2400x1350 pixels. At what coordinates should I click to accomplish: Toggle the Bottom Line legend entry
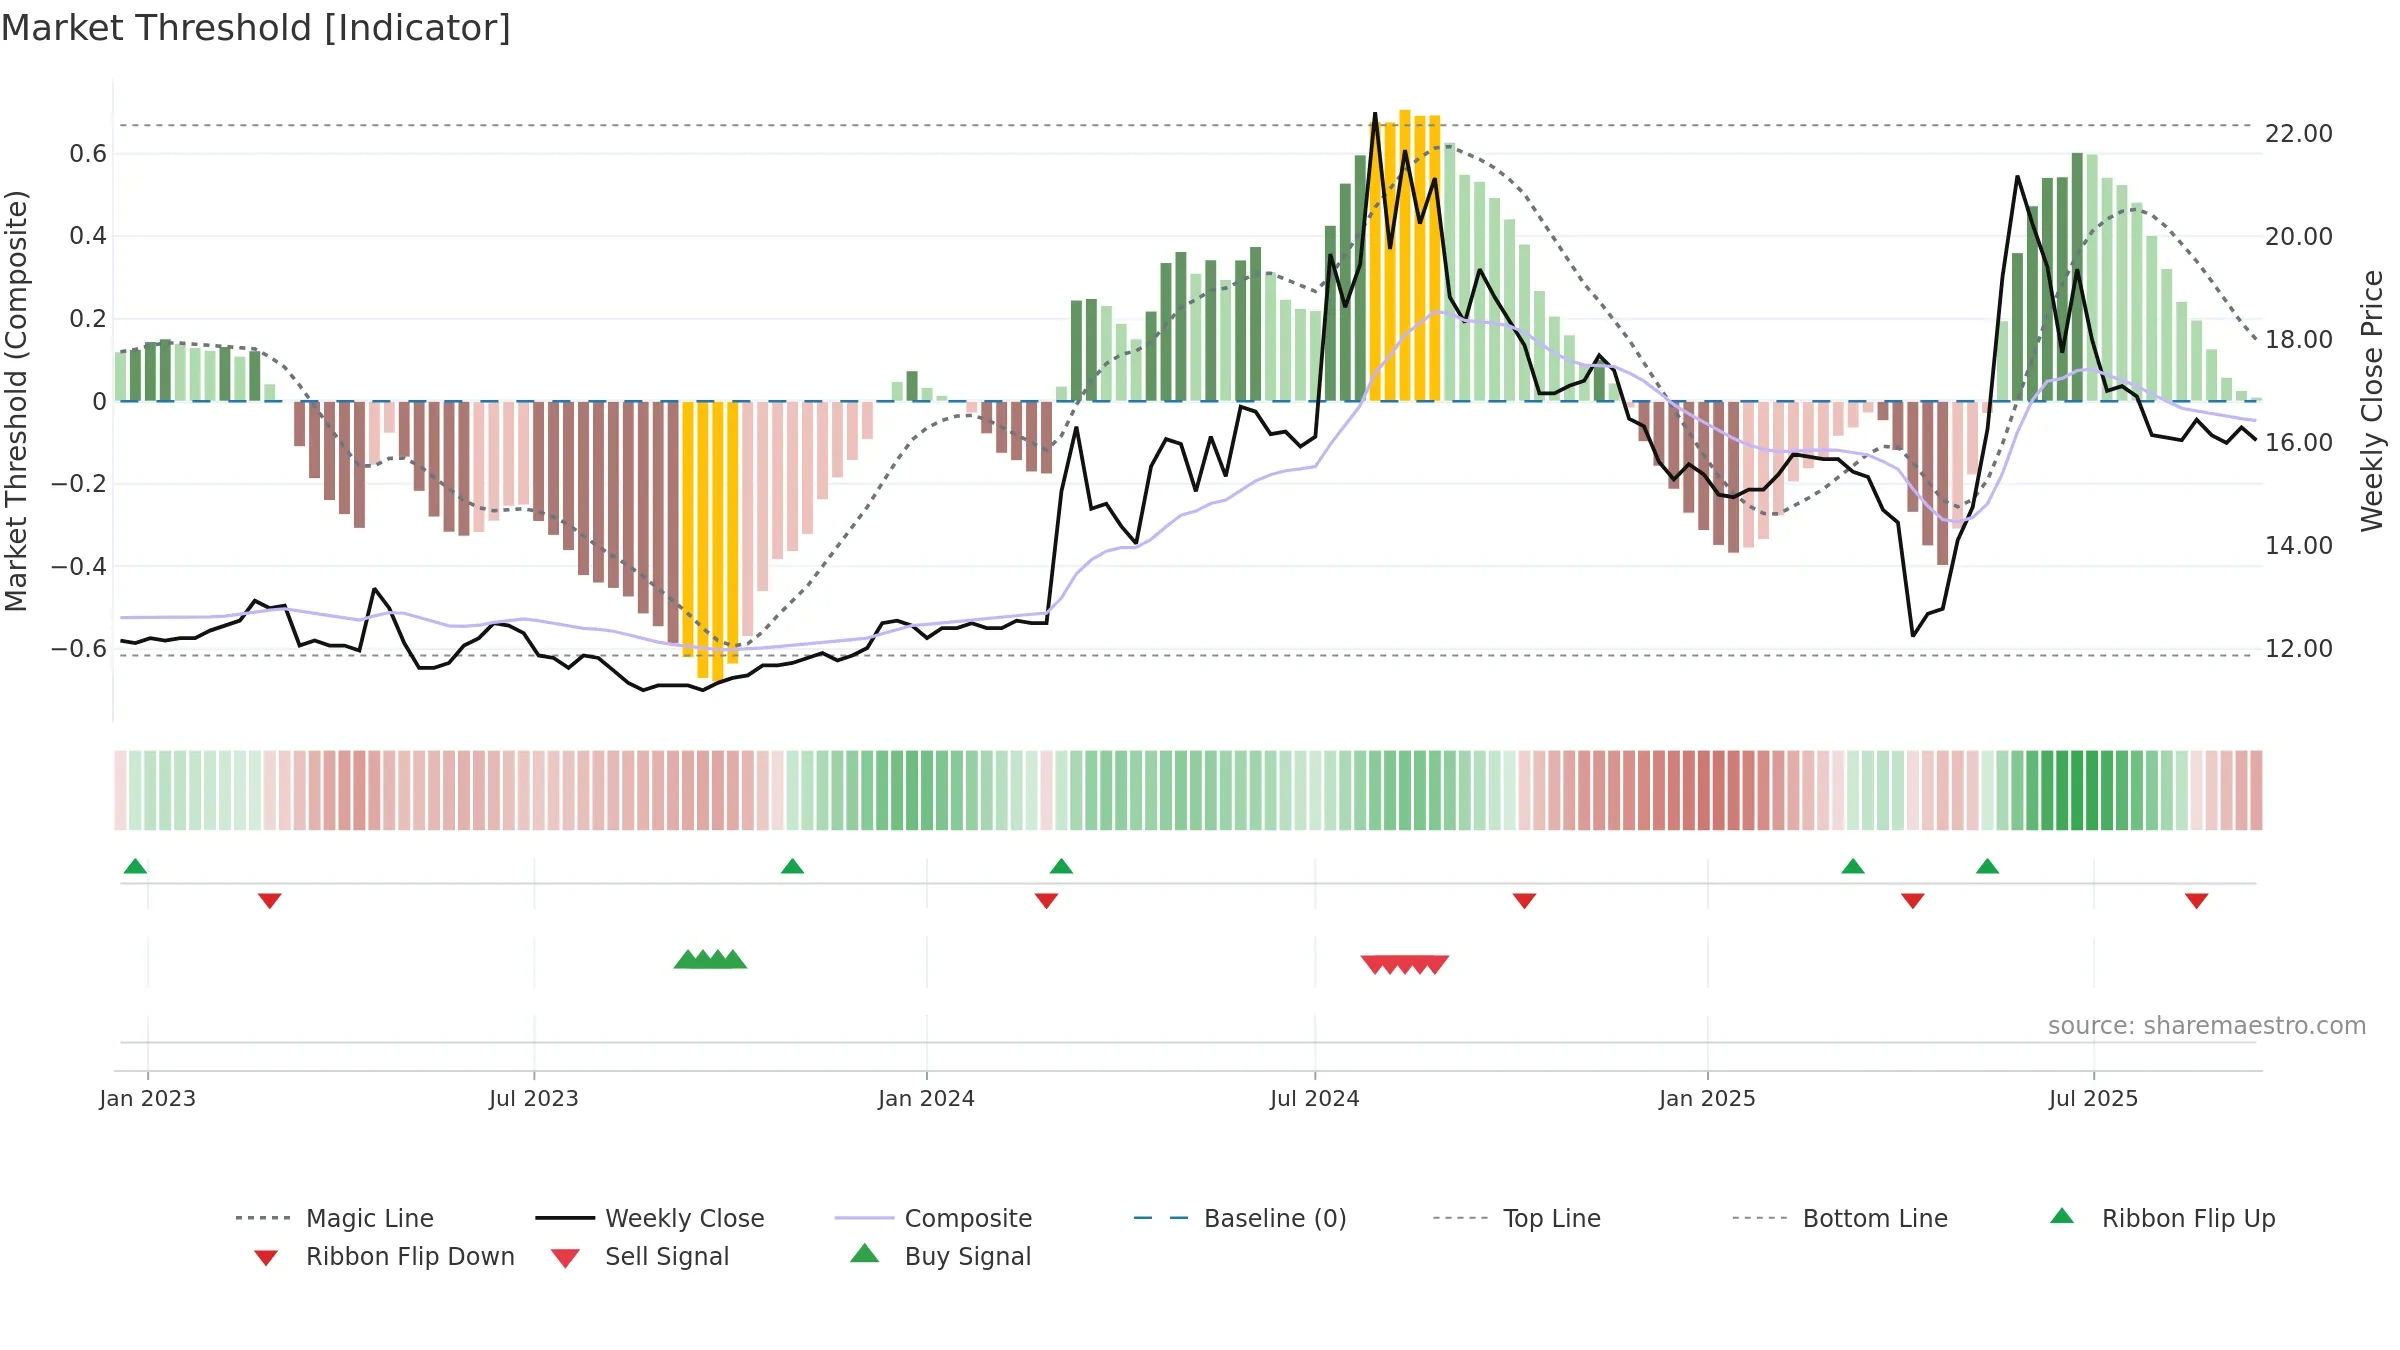point(1840,1218)
